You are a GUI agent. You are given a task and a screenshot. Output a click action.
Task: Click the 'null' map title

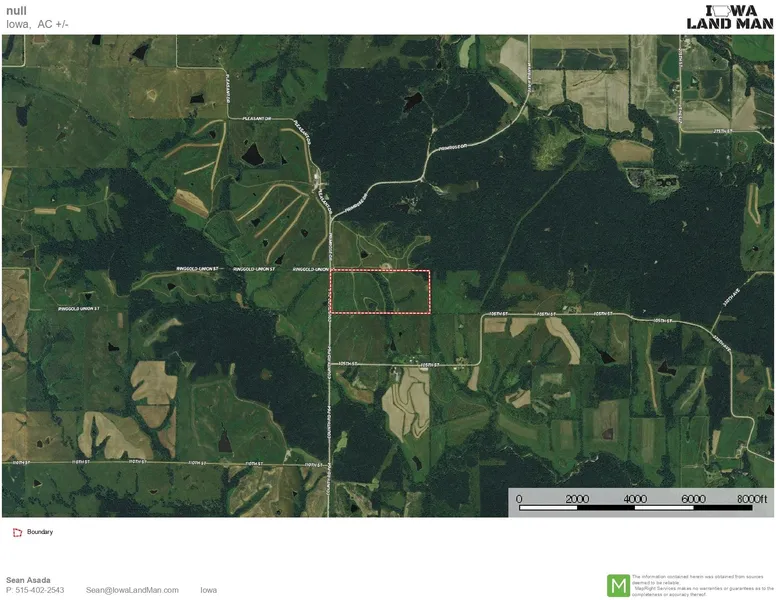14,8
